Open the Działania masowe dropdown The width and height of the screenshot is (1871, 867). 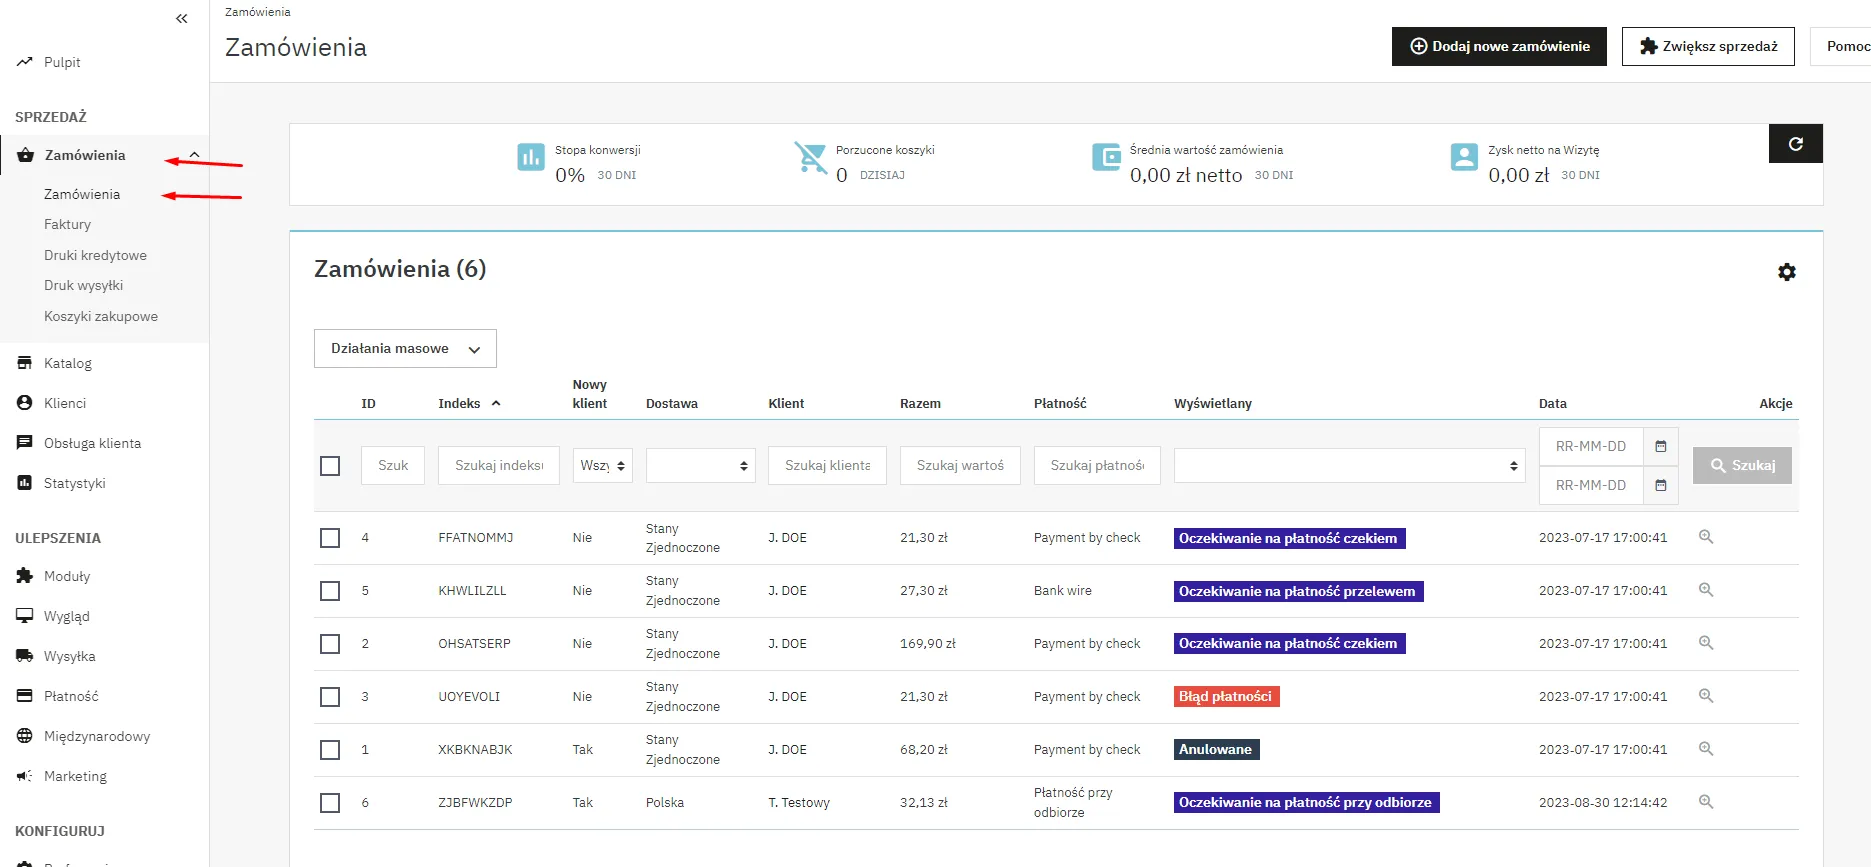pos(405,349)
